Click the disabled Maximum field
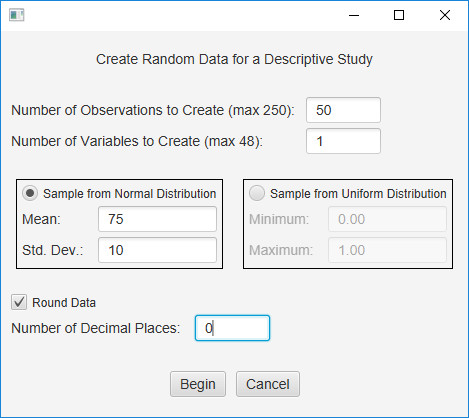This screenshot has width=469, height=418. tap(387, 250)
